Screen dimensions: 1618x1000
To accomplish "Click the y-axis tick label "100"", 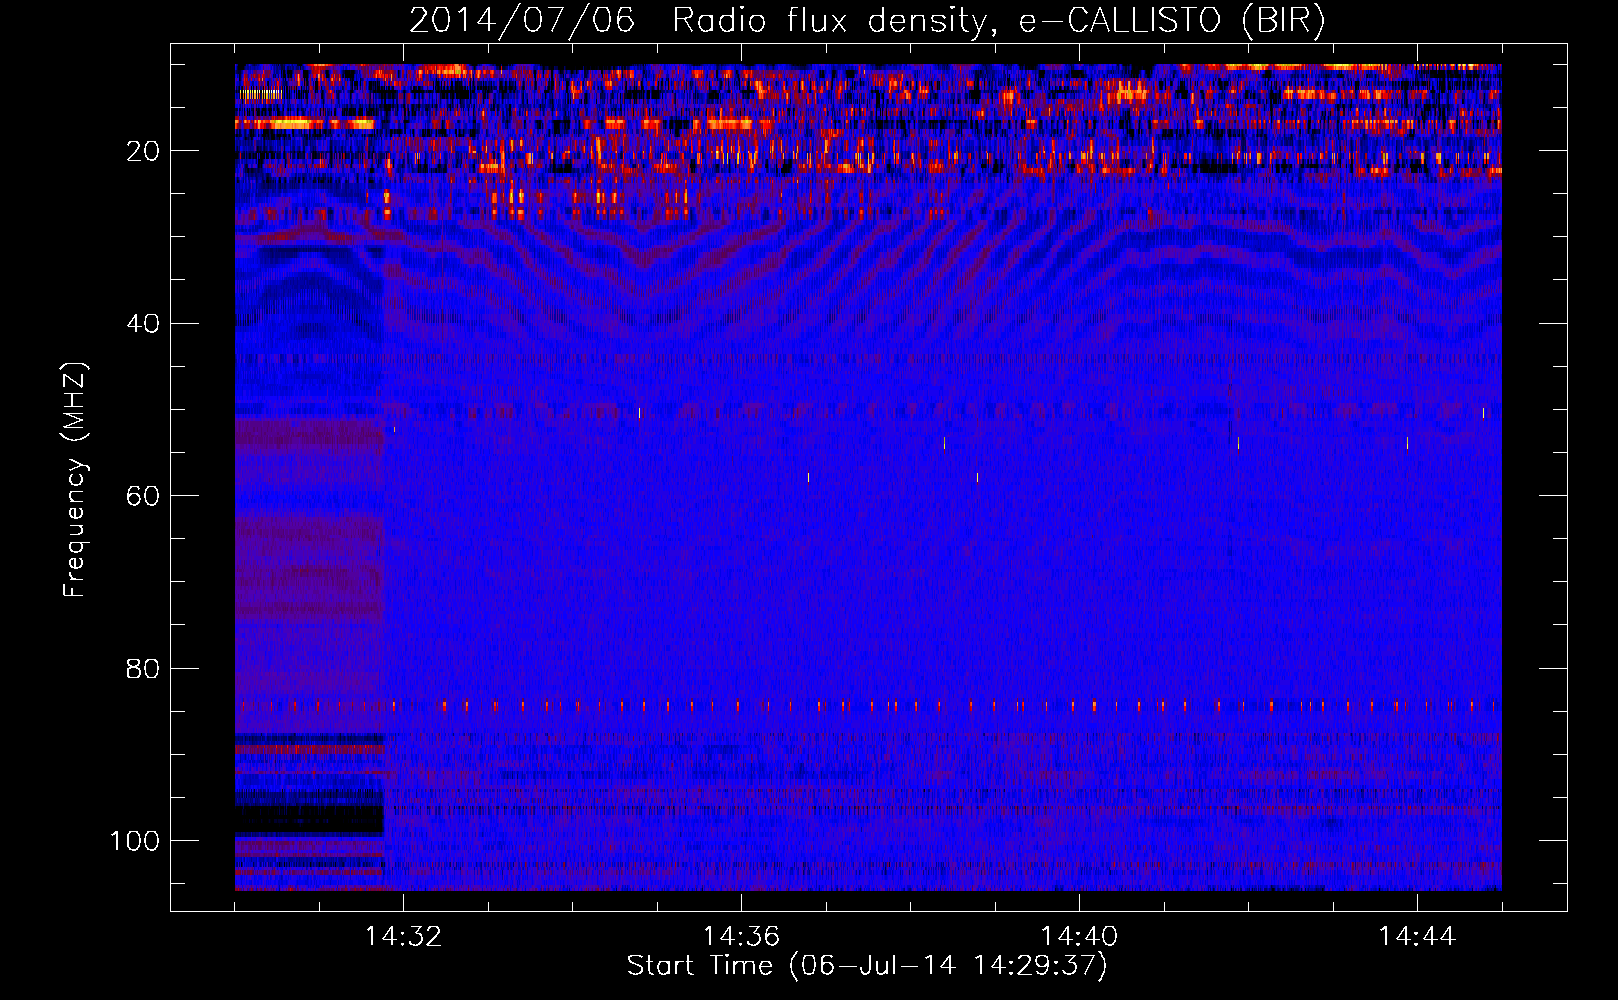I will [x=135, y=841].
